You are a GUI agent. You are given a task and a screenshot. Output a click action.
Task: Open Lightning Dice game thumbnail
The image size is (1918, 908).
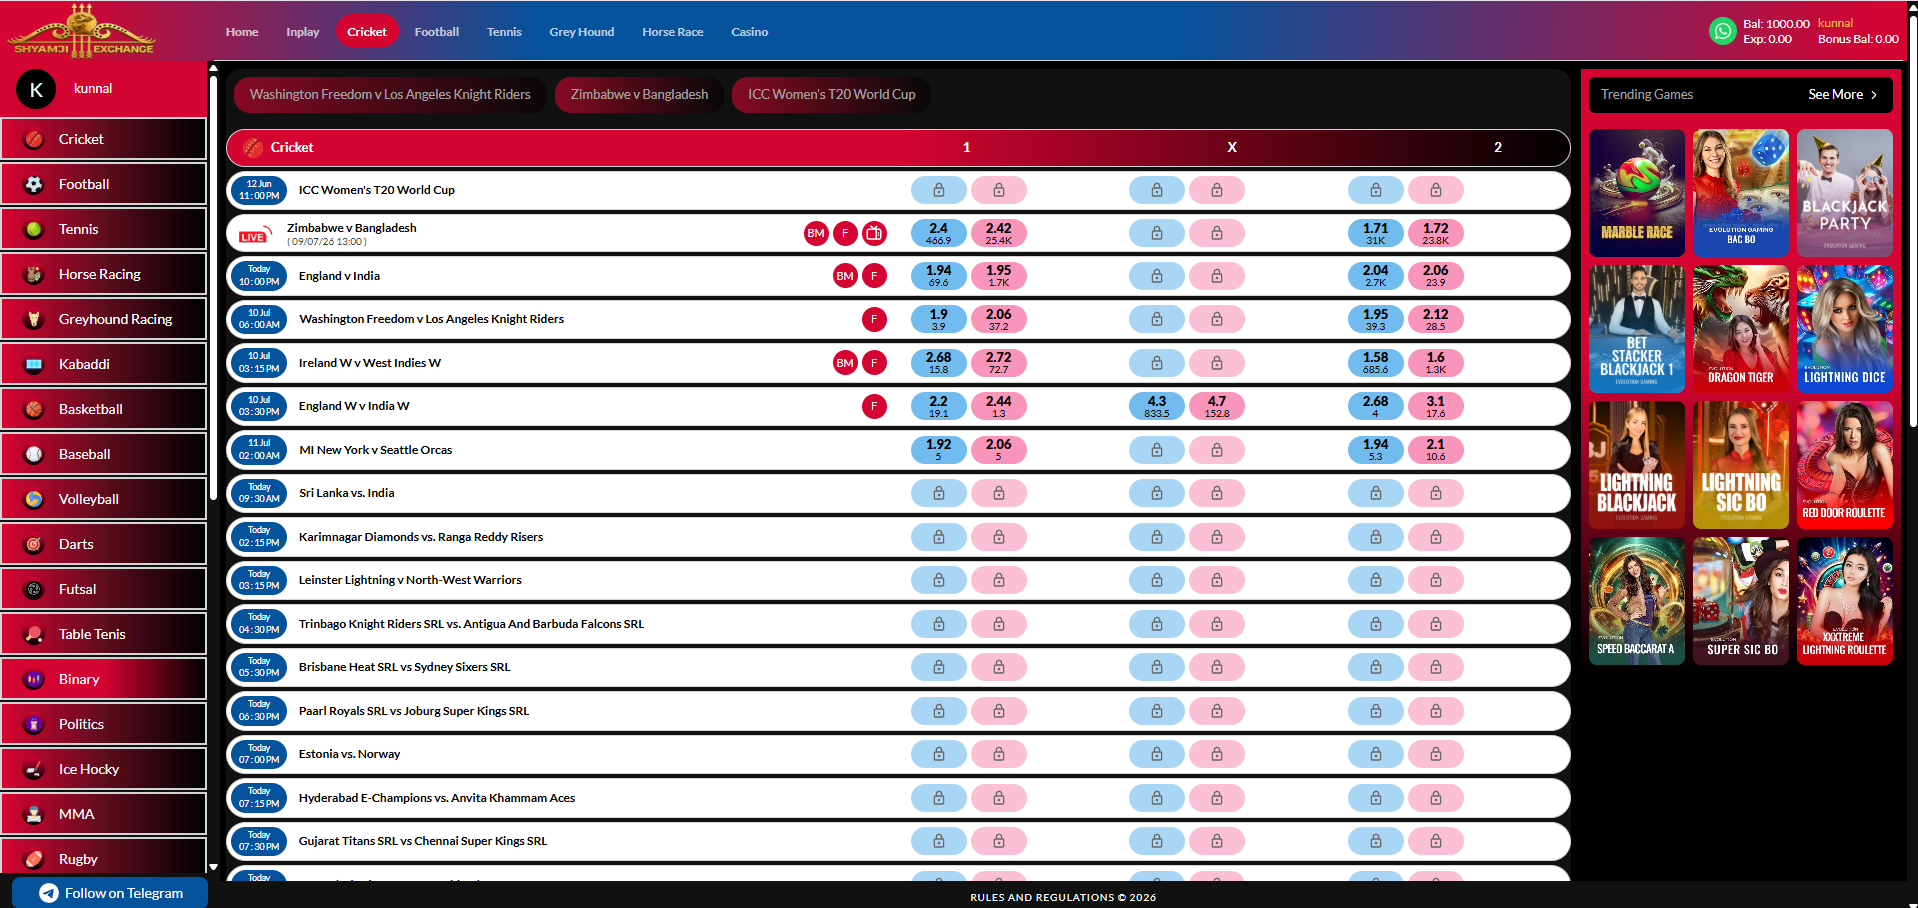click(x=1845, y=329)
